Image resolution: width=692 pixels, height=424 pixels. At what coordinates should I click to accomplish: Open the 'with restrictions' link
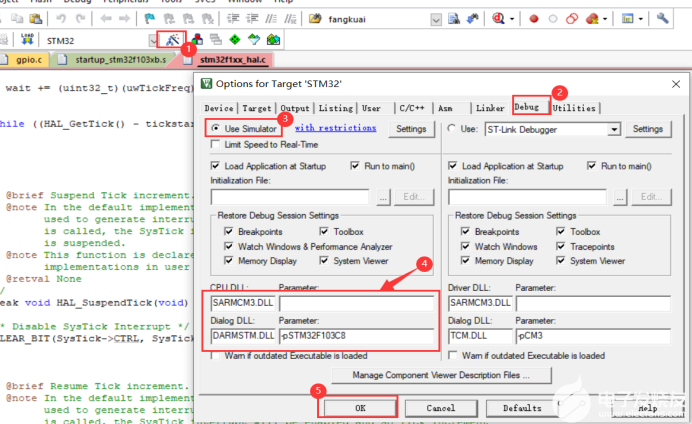[335, 128]
